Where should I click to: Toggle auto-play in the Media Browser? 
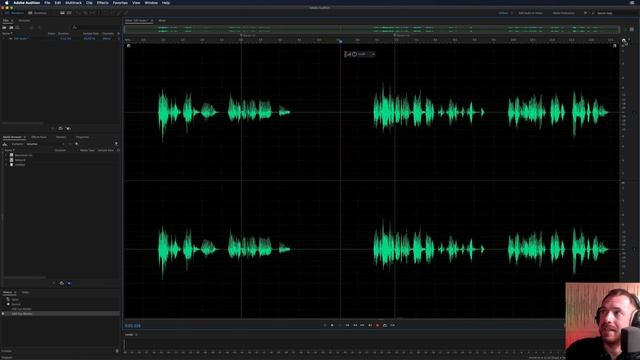[69, 283]
